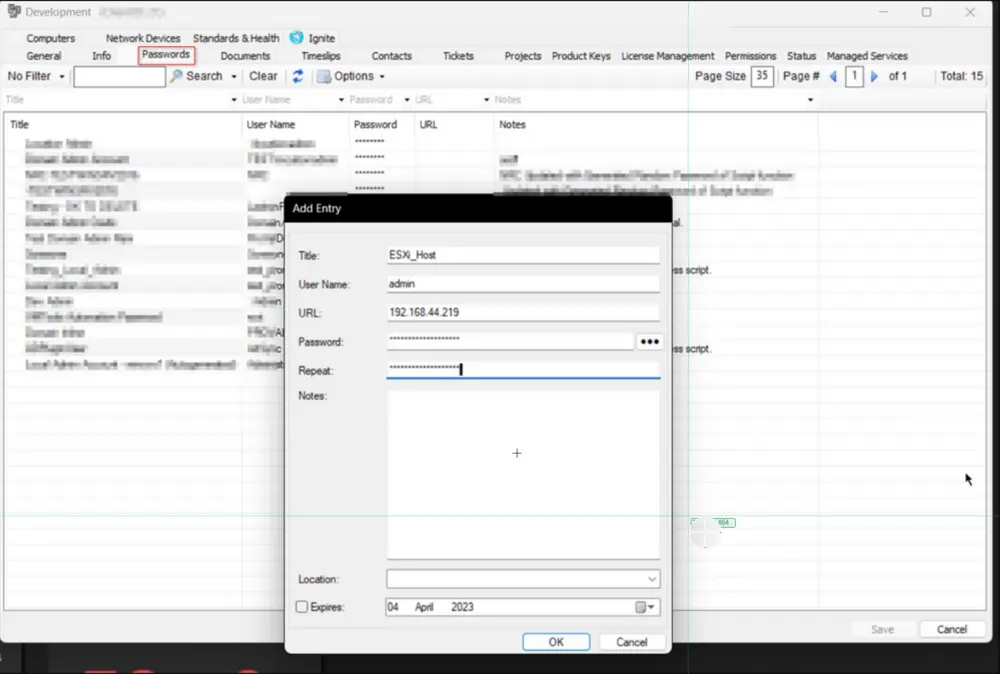The image size is (1000, 674).
Task: Open the Title column filter dropdown
Action: pyautogui.click(x=233, y=100)
